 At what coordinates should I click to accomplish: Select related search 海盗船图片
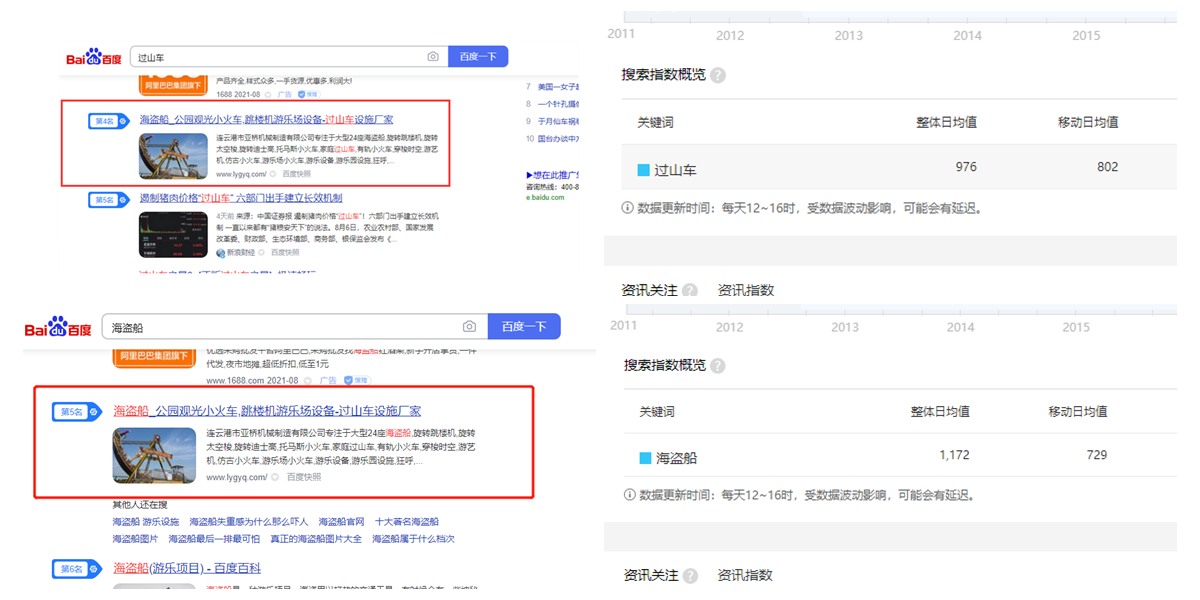click(x=135, y=539)
